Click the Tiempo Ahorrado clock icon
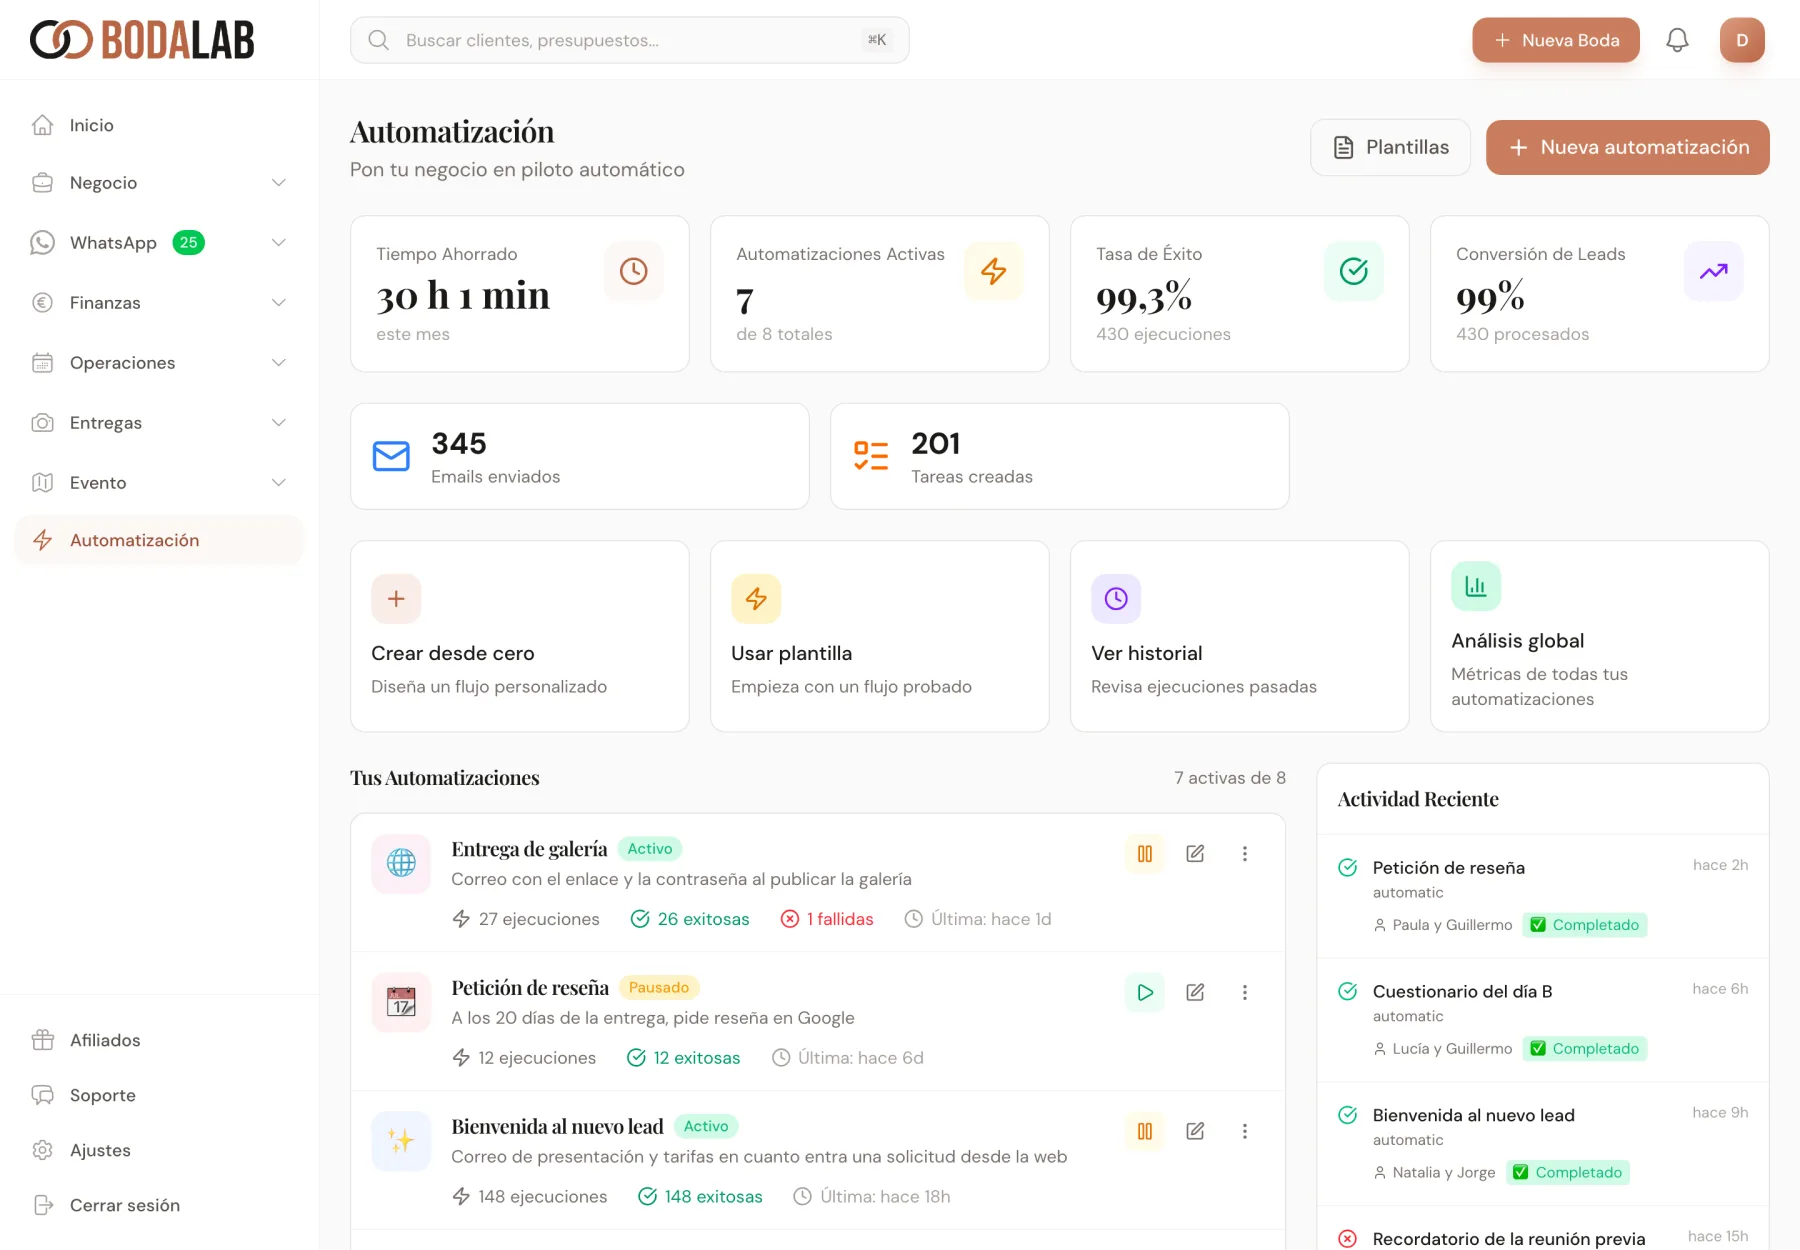The image size is (1800, 1250). [634, 271]
